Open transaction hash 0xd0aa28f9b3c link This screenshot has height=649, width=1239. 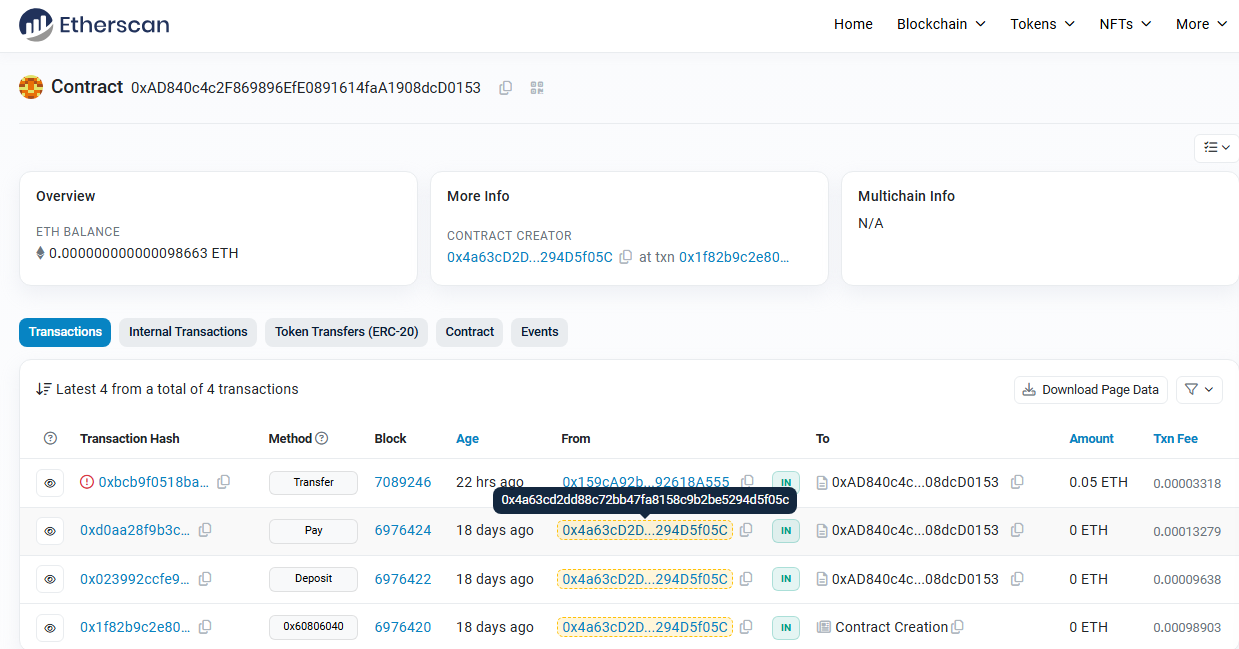[x=135, y=530]
